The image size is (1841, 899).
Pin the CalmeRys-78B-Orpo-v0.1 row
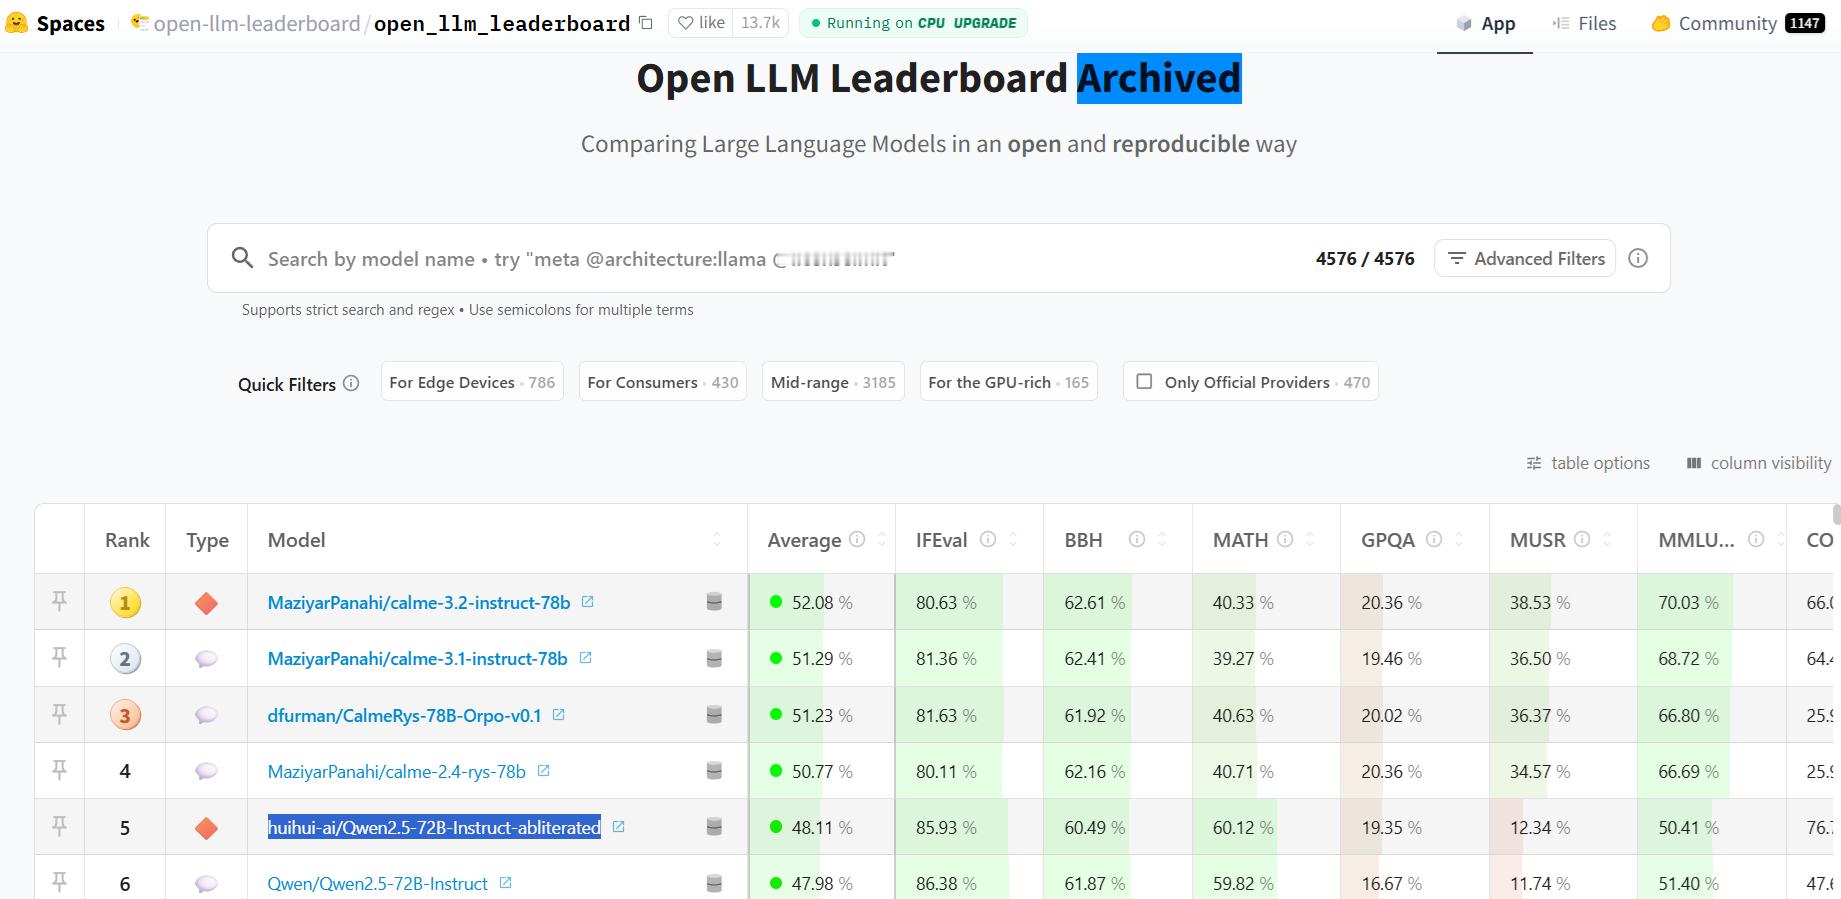click(x=60, y=714)
